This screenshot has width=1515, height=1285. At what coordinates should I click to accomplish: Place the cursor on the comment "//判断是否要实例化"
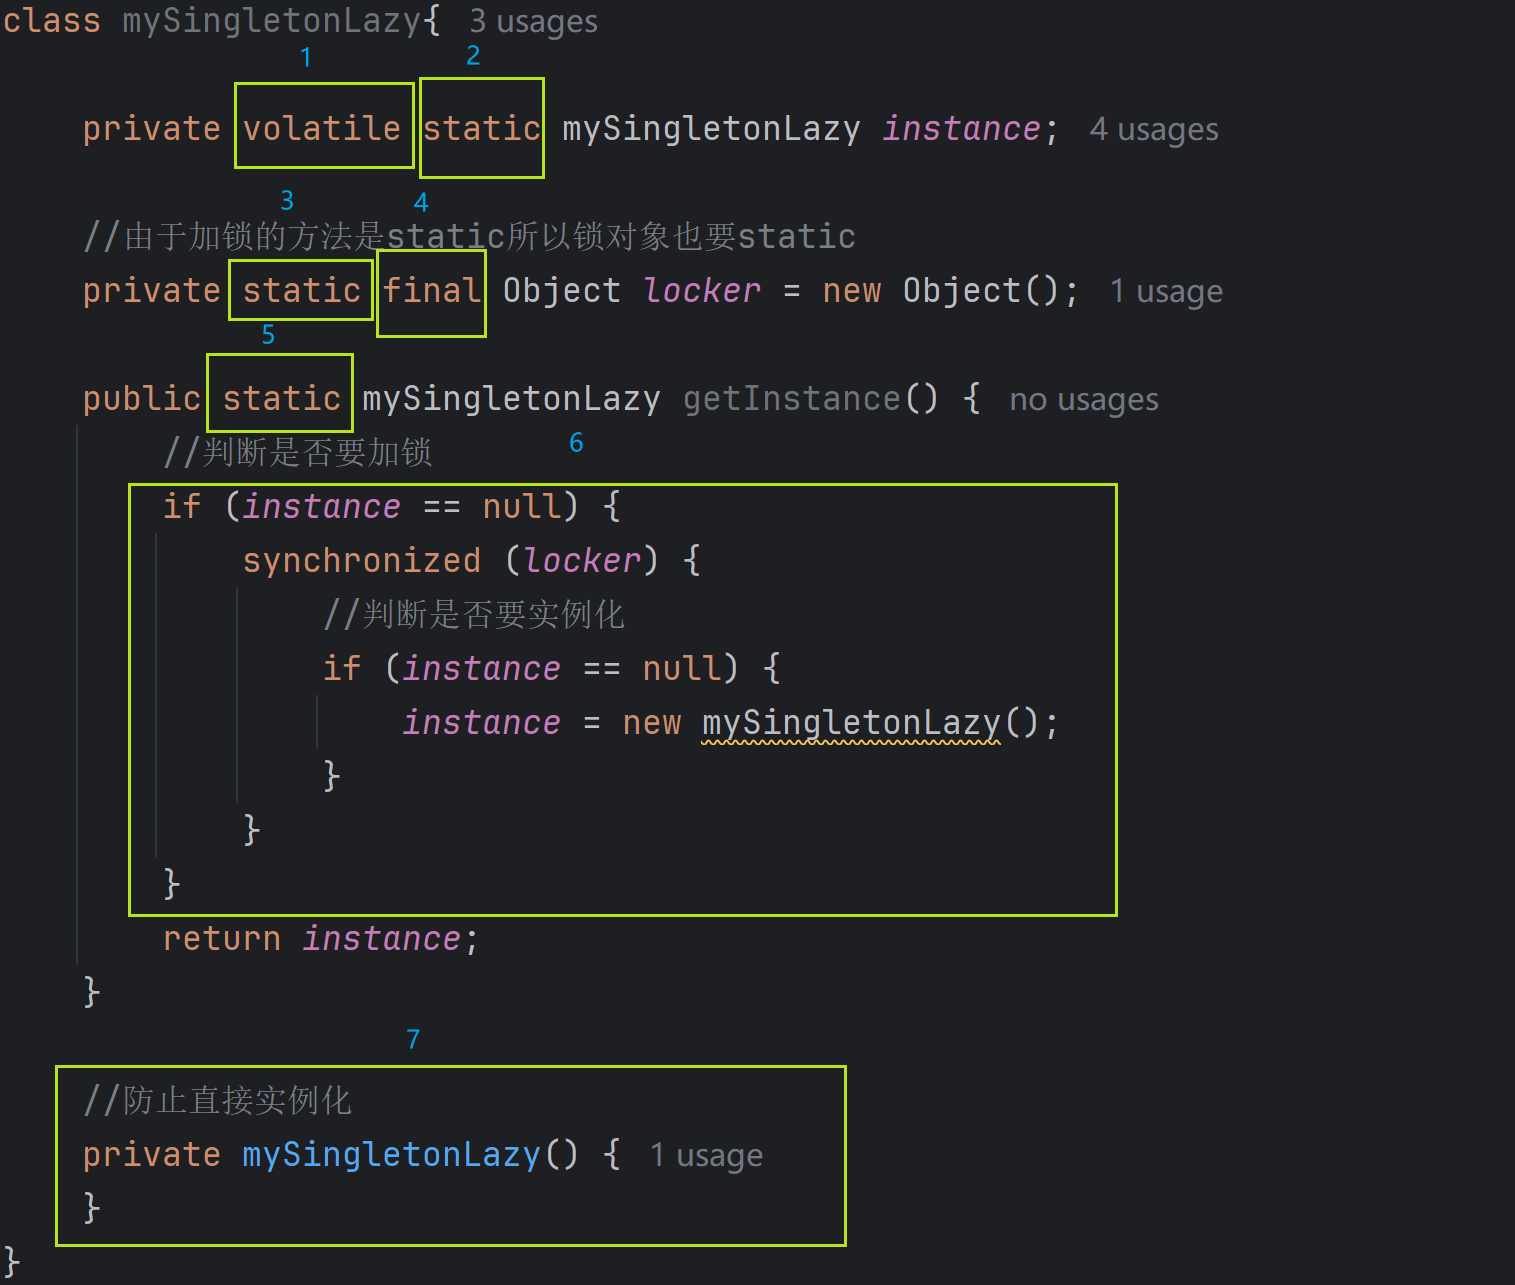click(474, 614)
